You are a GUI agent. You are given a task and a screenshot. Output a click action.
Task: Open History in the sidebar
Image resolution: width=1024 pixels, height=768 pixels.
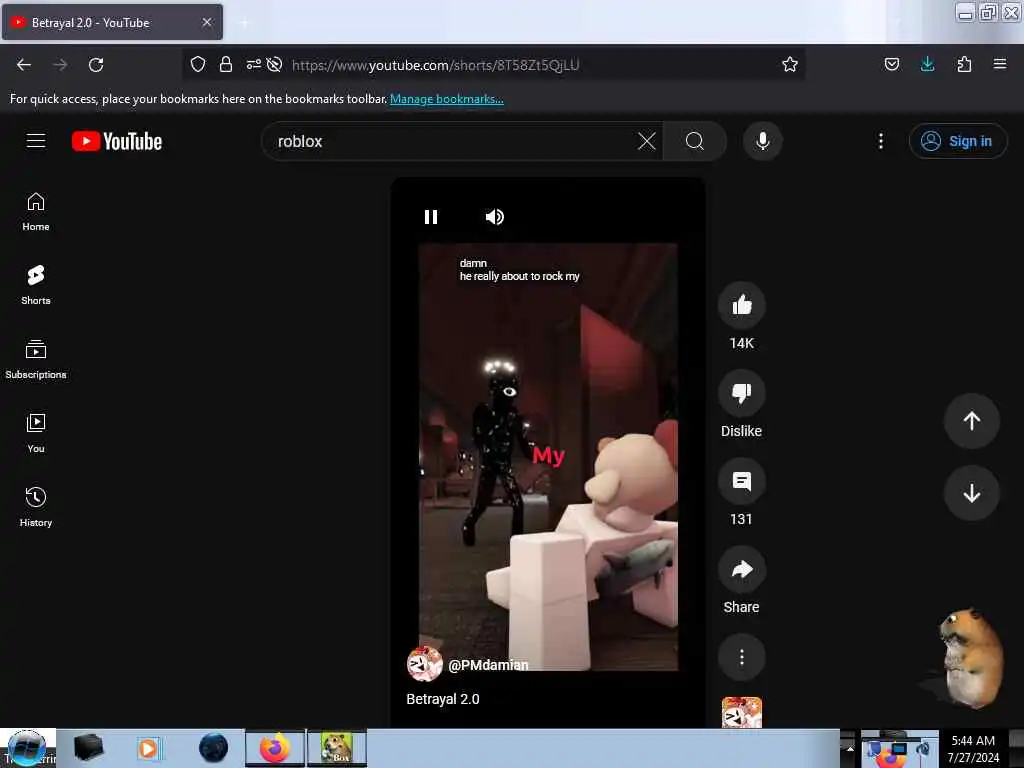coord(36,507)
